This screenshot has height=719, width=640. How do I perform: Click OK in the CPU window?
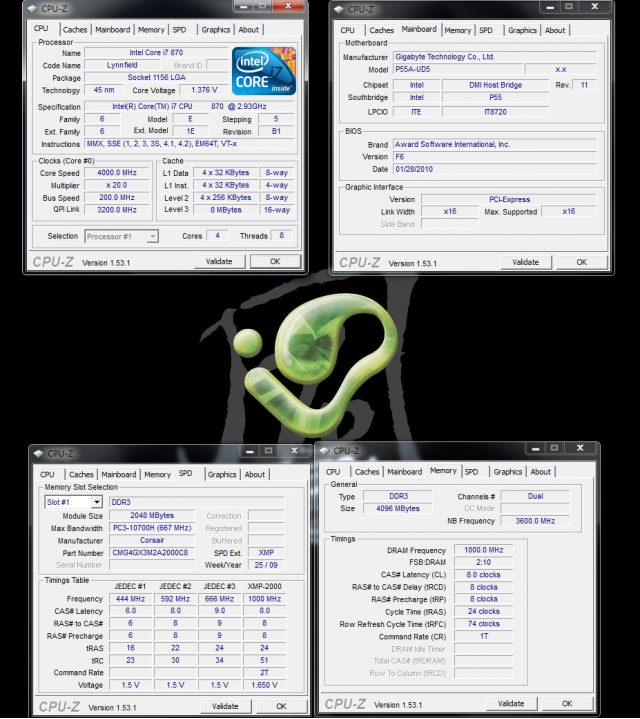click(x=275, y=261)
